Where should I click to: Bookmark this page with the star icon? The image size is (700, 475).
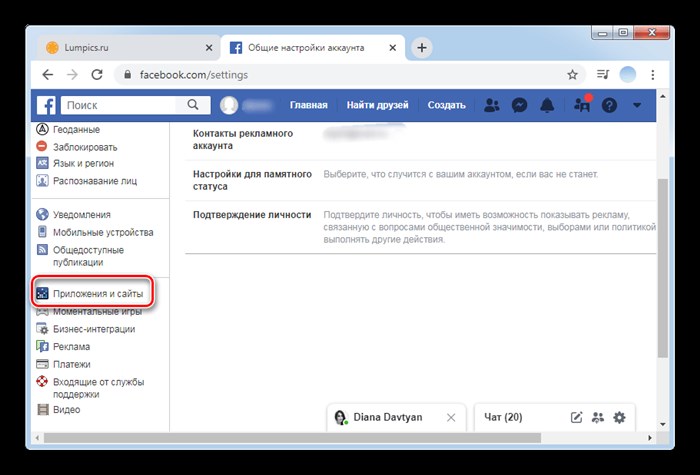point(572,75)
